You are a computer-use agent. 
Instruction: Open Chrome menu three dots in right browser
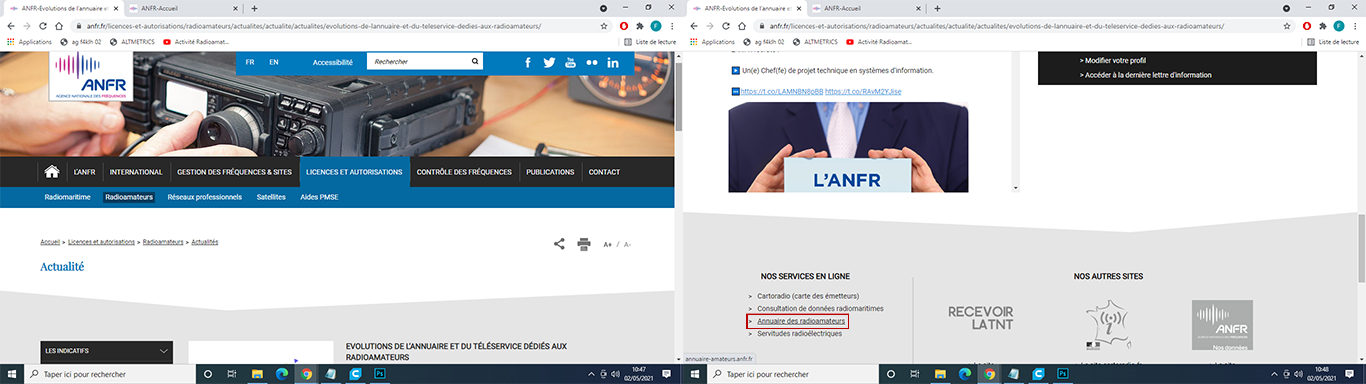coord(1354,26)
